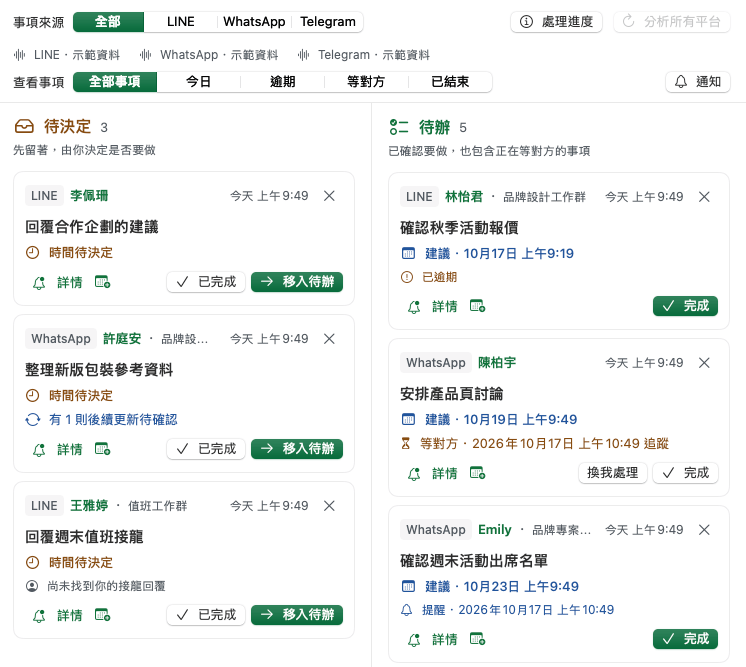Click 換我處理 on 安排產品頁討論
The image size is (746, 667).
click(x=613, y=473)
